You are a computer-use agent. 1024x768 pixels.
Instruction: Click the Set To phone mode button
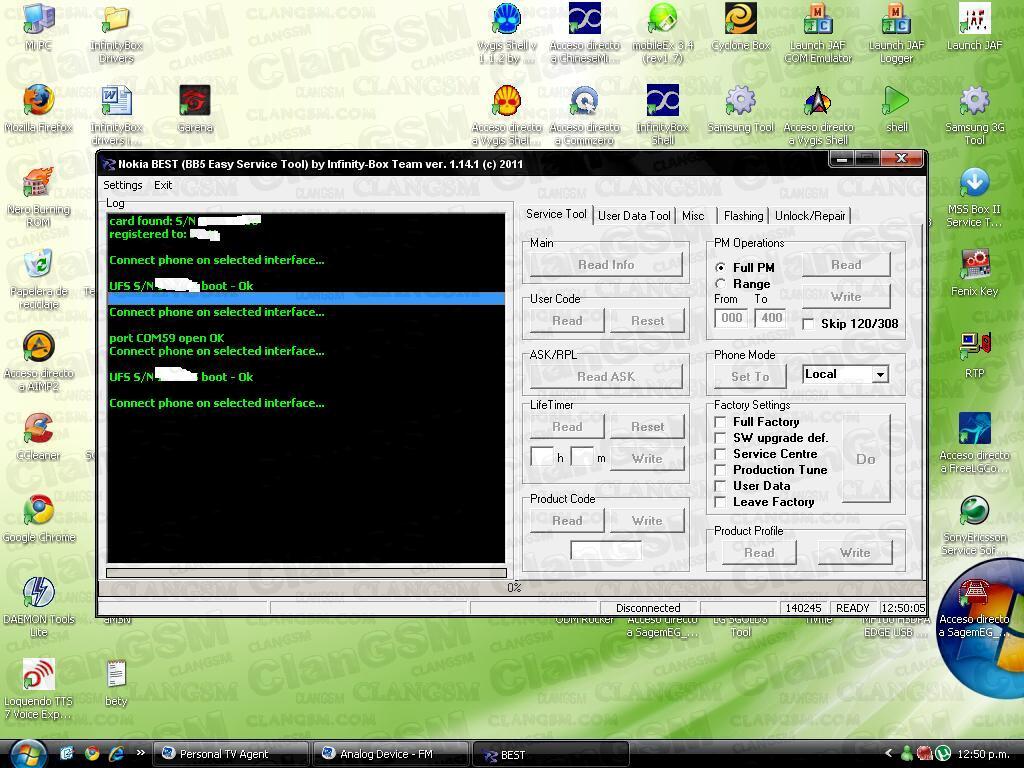tap(750, 377)
